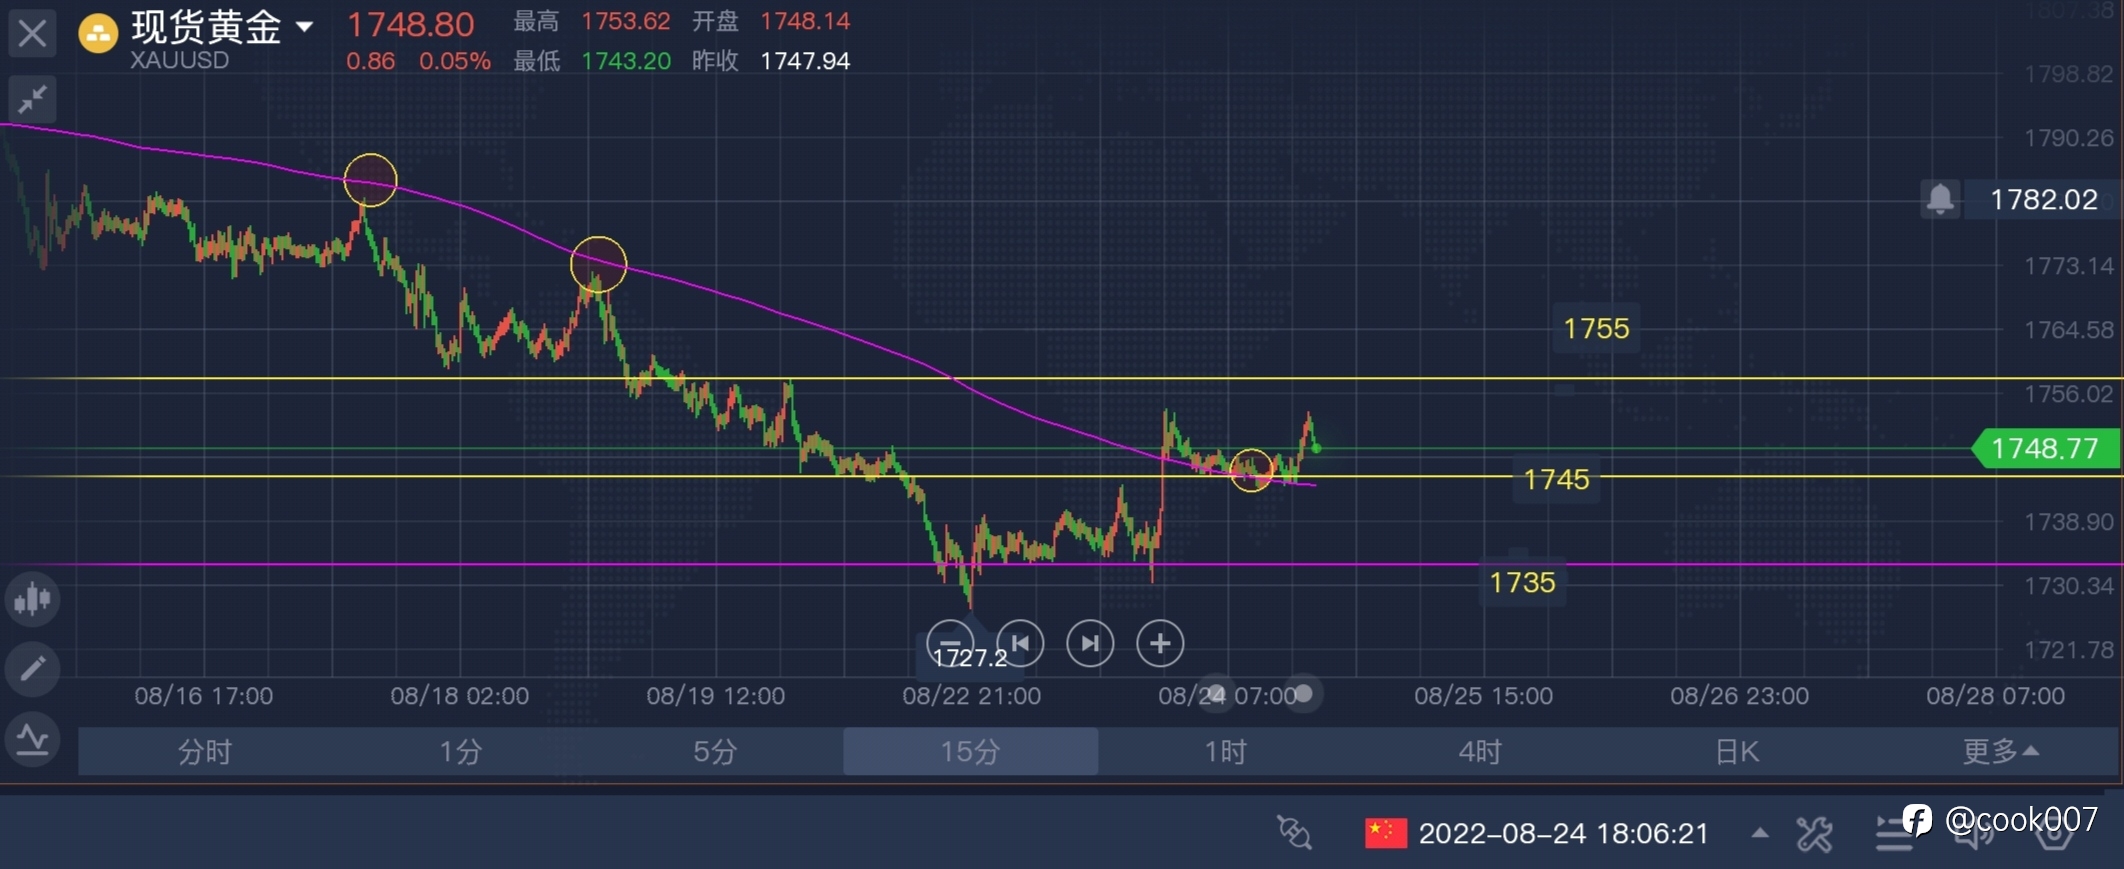Click the 最低 value 1743.20
Viewport: 2124px width, 869px height.
pos(626,61)
